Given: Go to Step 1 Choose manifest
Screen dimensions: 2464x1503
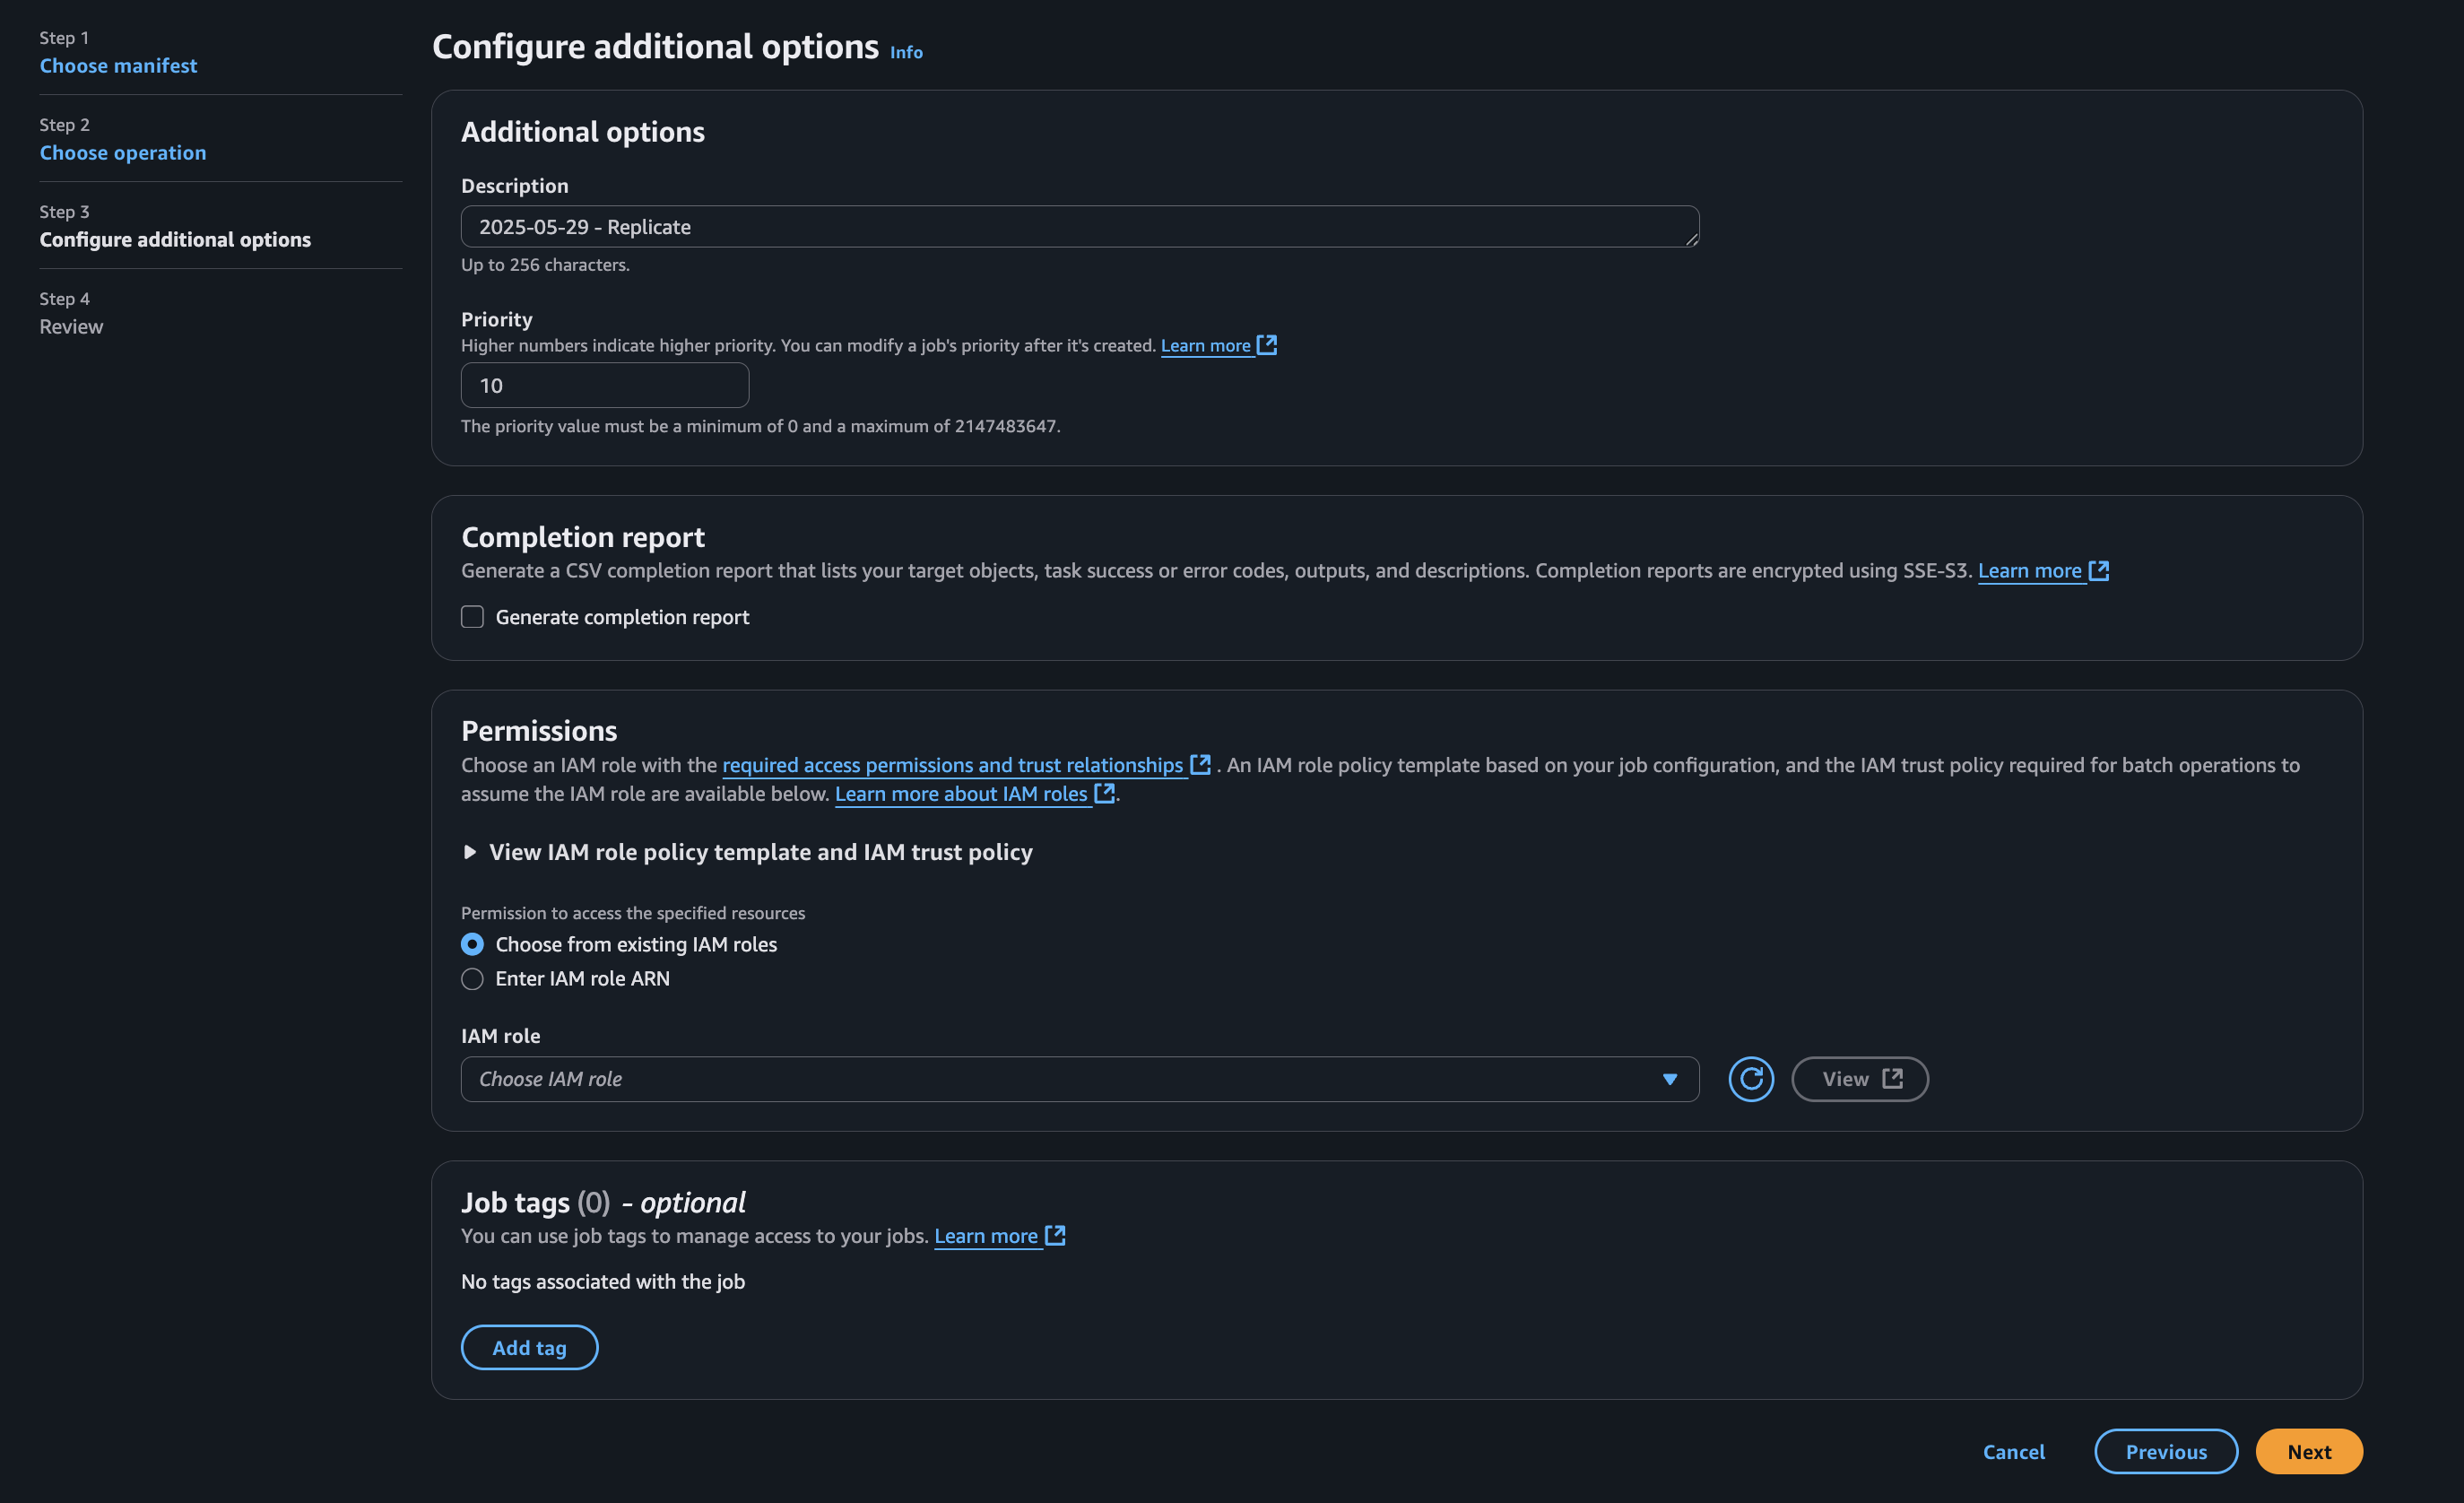Looking at the screenshot, I should 118,66.
